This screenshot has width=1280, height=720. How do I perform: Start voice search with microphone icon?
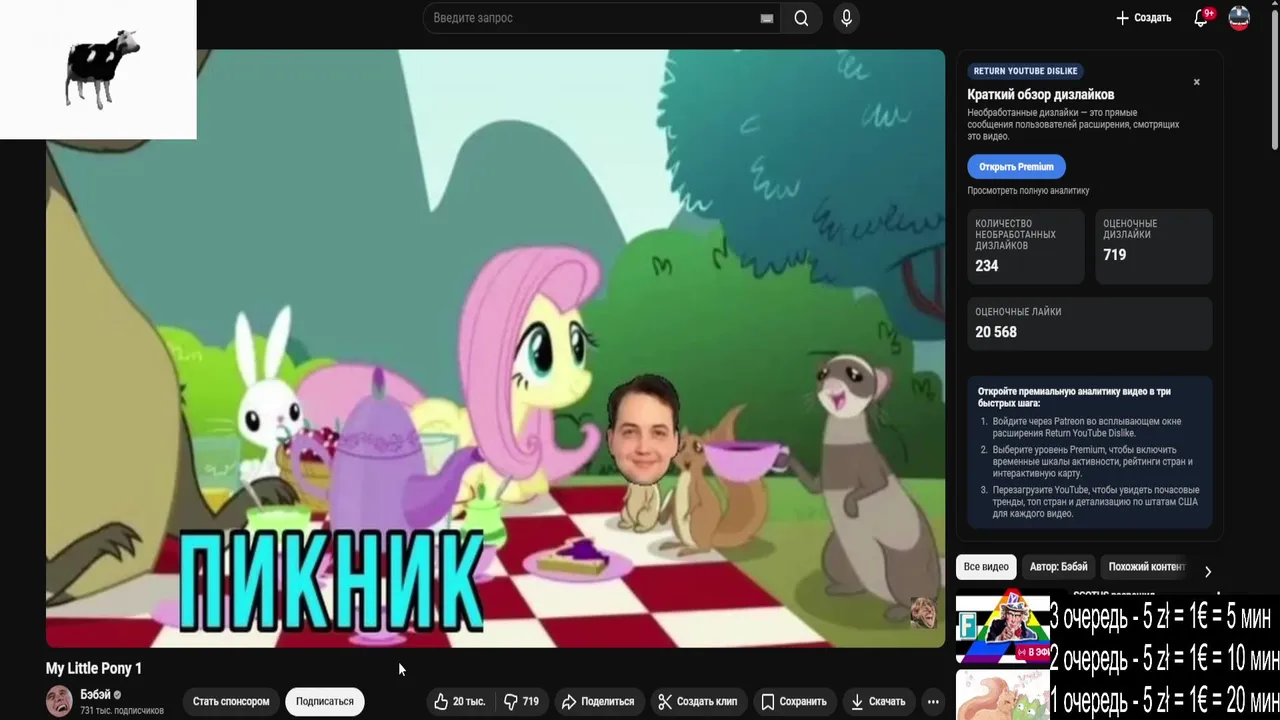[846, 18]
